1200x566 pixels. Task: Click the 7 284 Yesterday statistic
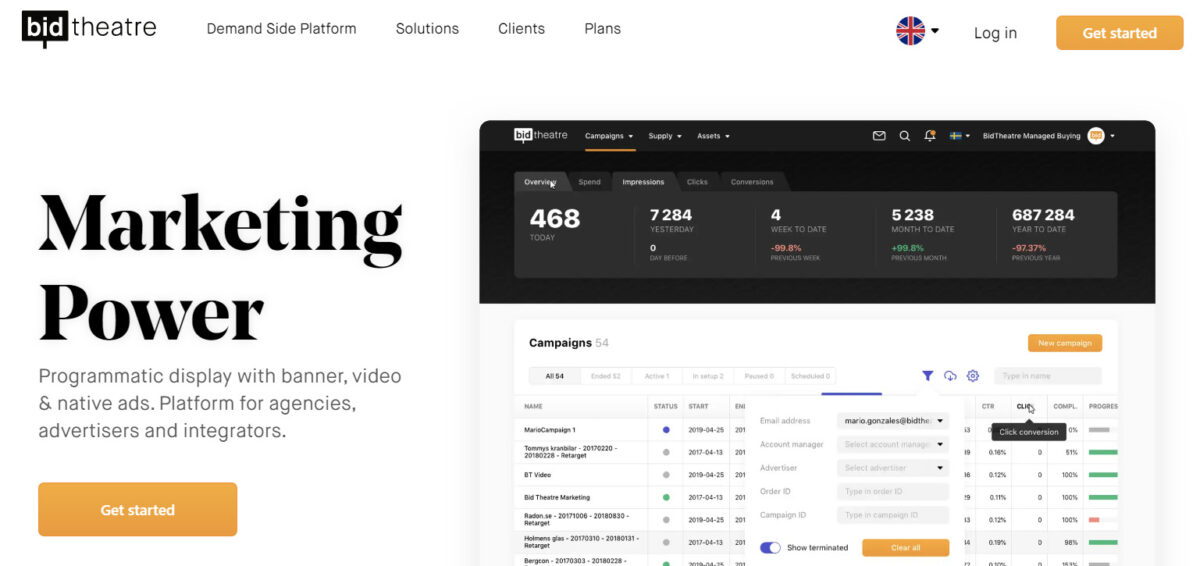[671, 220]
